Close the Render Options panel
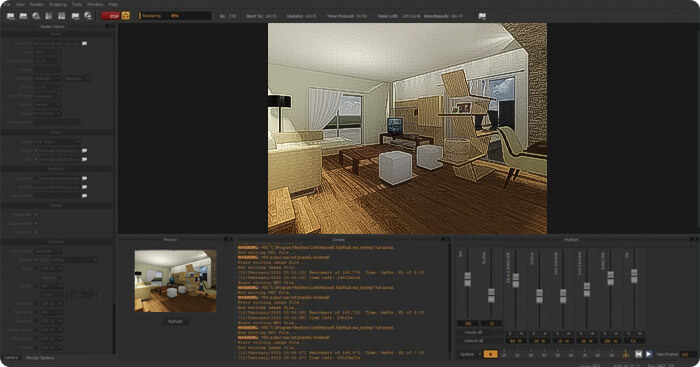 pyautogui.click(x=112, y=26)
